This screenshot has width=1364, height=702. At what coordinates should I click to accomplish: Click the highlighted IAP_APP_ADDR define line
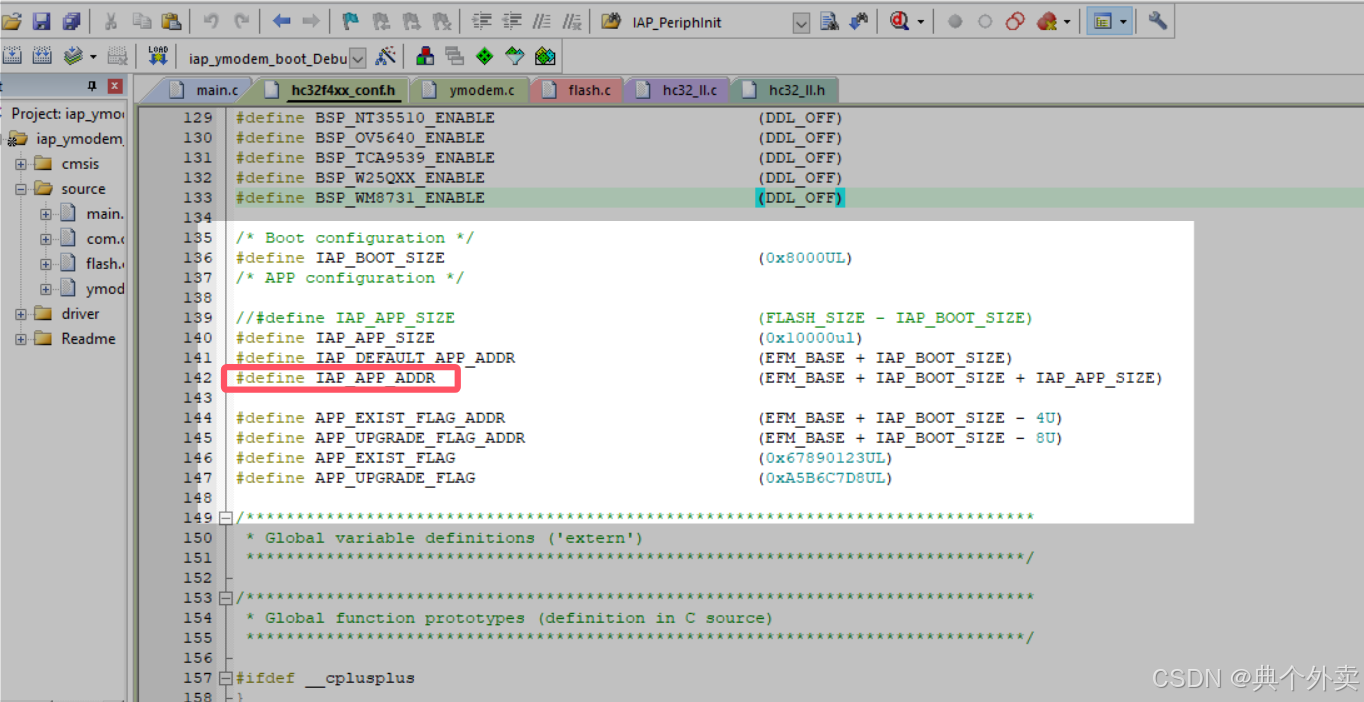[340, 377]
